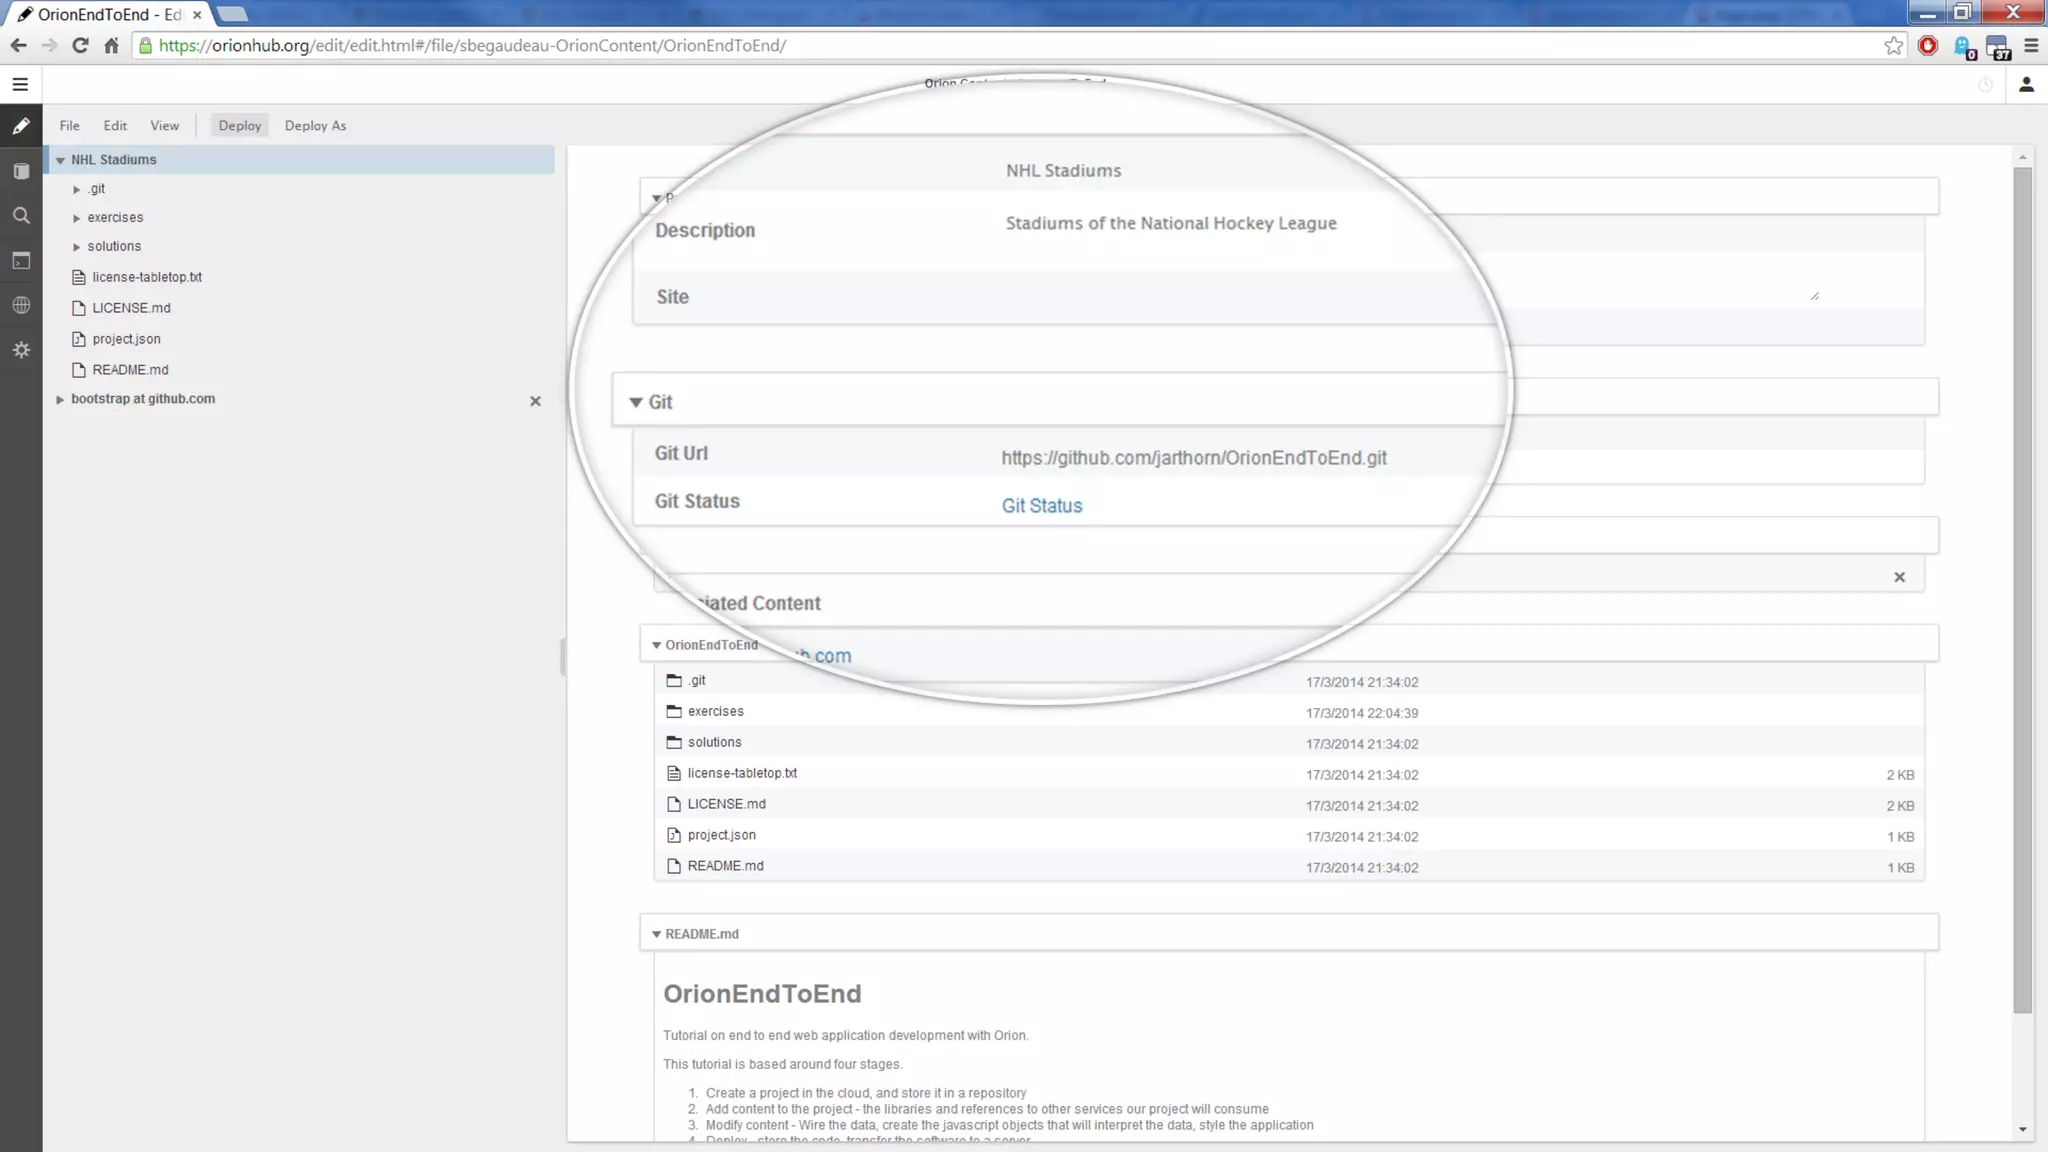Expand bootstrap at github.com node

click(x=60, y=399)
